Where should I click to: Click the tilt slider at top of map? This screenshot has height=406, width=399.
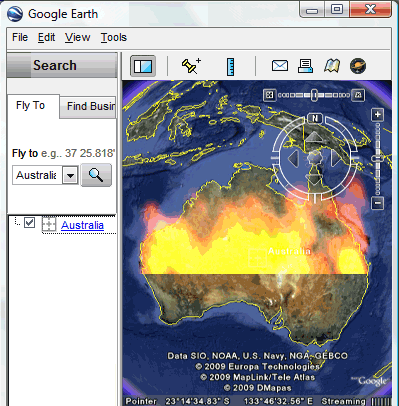pos(314,95)
